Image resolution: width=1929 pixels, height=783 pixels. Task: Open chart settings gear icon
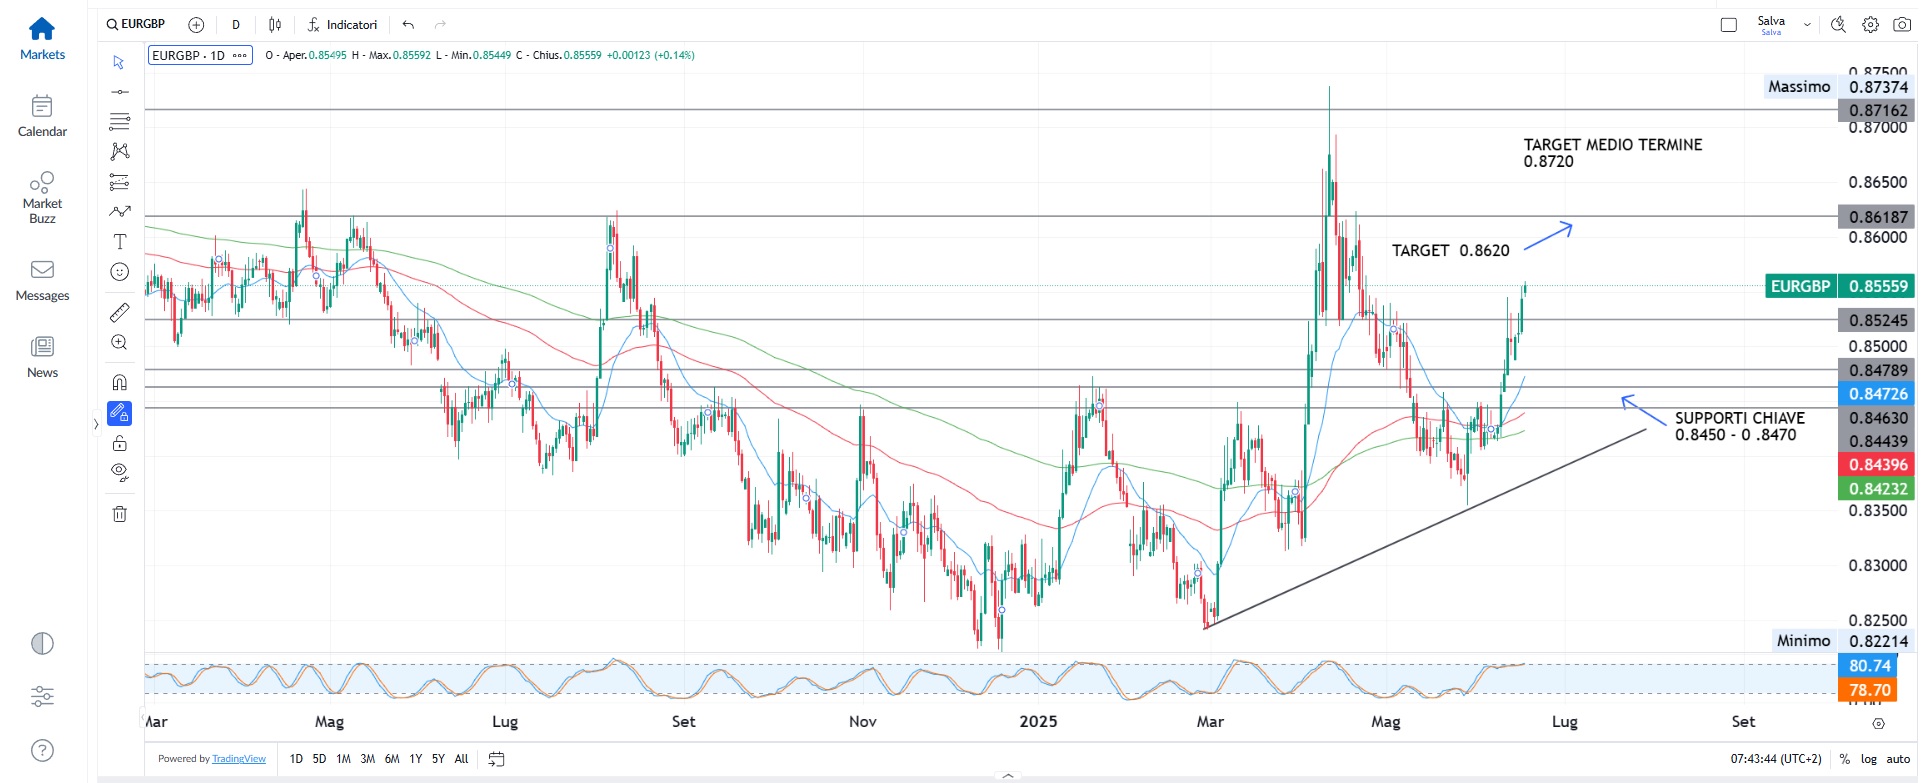[1870, 25]
